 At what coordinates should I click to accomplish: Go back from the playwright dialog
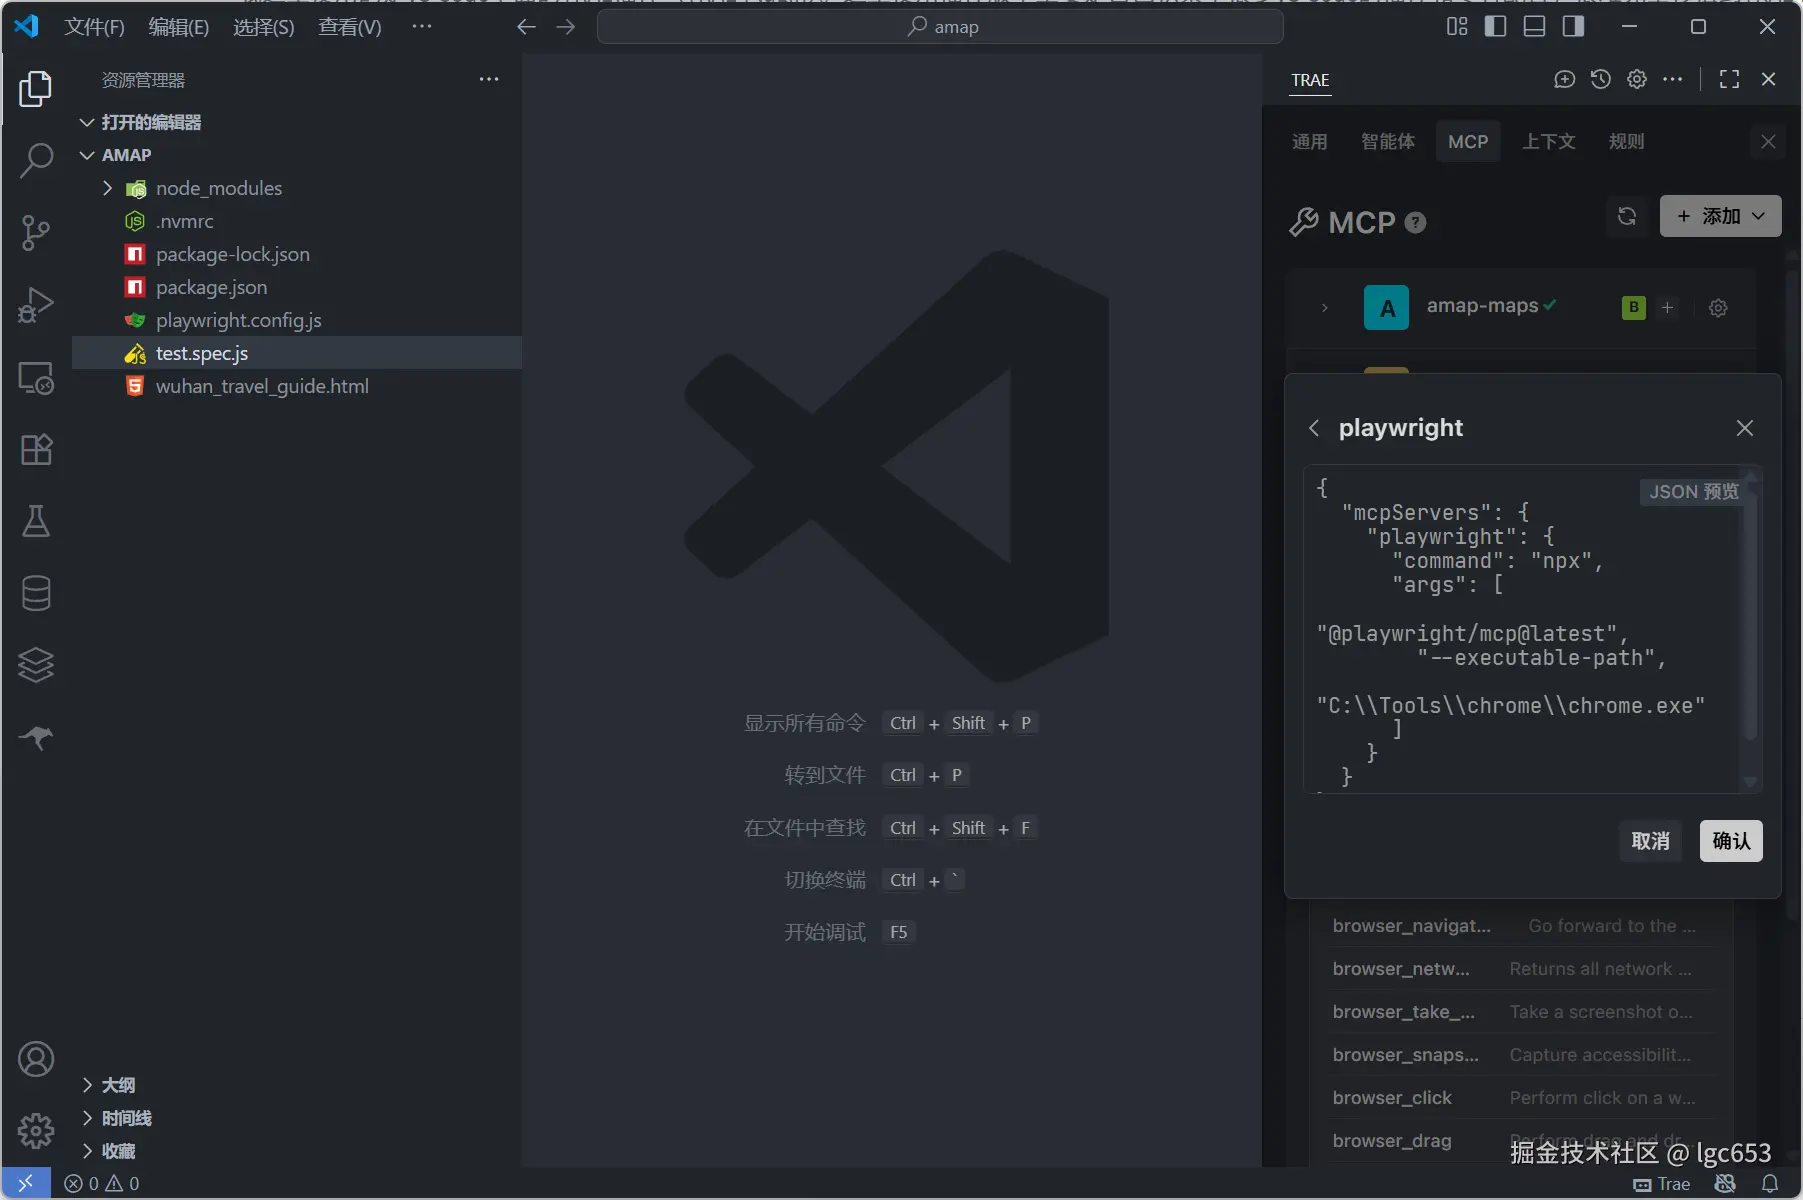[x=1314, y=428]
